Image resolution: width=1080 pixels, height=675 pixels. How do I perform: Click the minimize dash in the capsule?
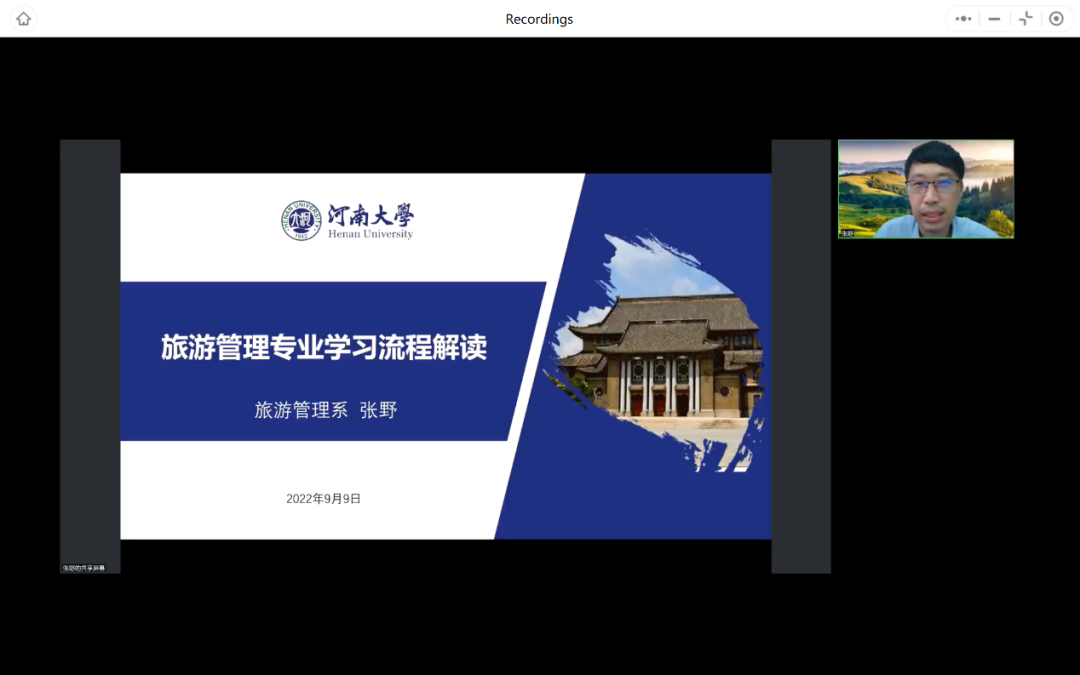pyautogui.click(x=994, y=19)
